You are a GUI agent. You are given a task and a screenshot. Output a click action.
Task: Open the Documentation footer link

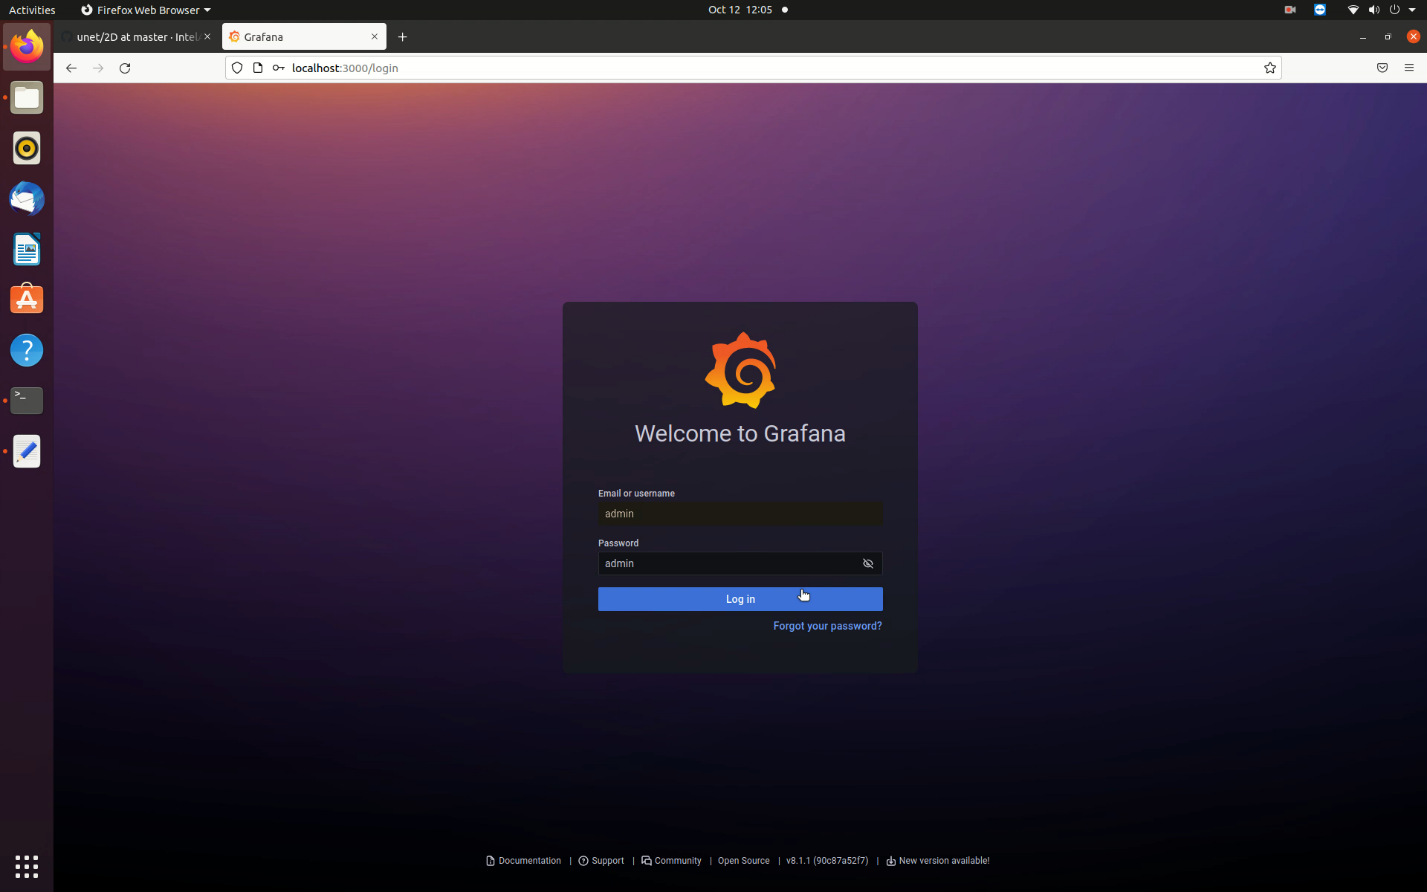pos(523,861)
